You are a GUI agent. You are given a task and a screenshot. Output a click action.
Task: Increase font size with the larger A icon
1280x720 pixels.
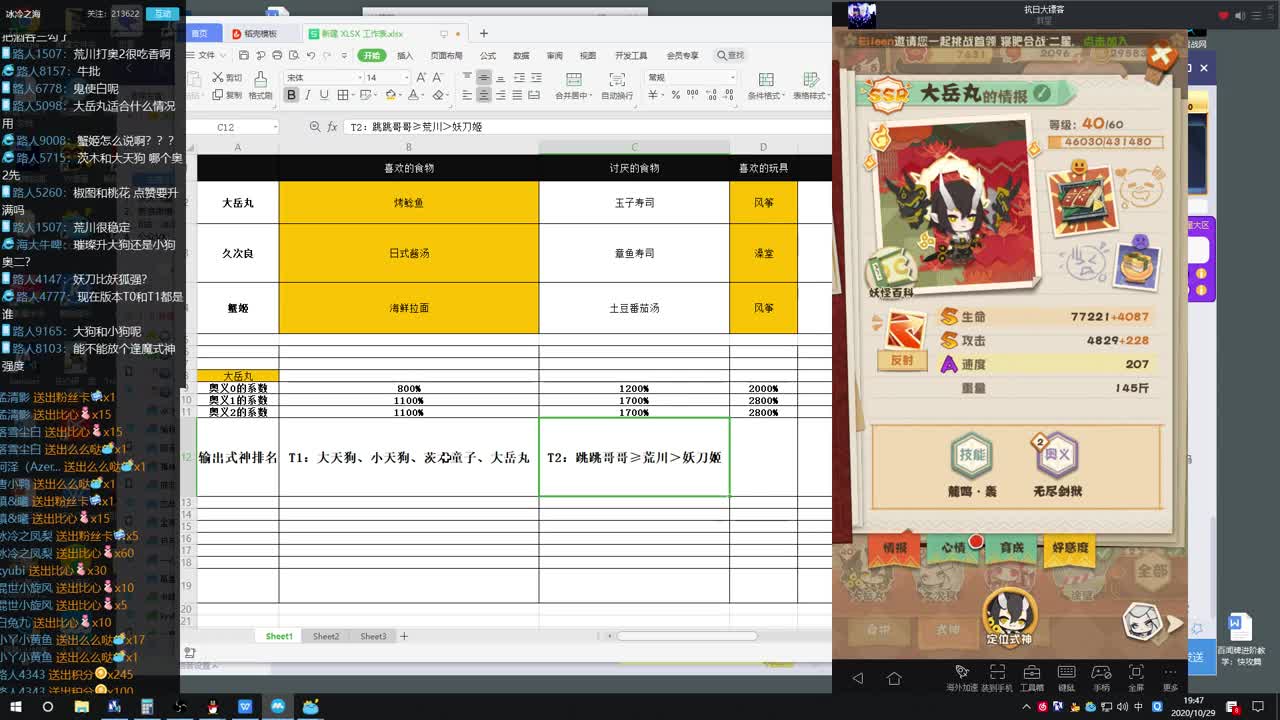[x=421, y=77]
